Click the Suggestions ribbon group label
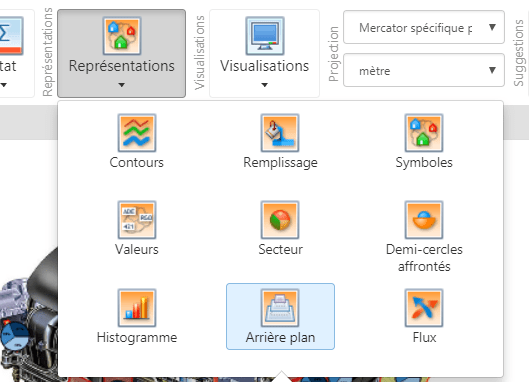This screenshot has height=382, width=529. click(518, 53)
